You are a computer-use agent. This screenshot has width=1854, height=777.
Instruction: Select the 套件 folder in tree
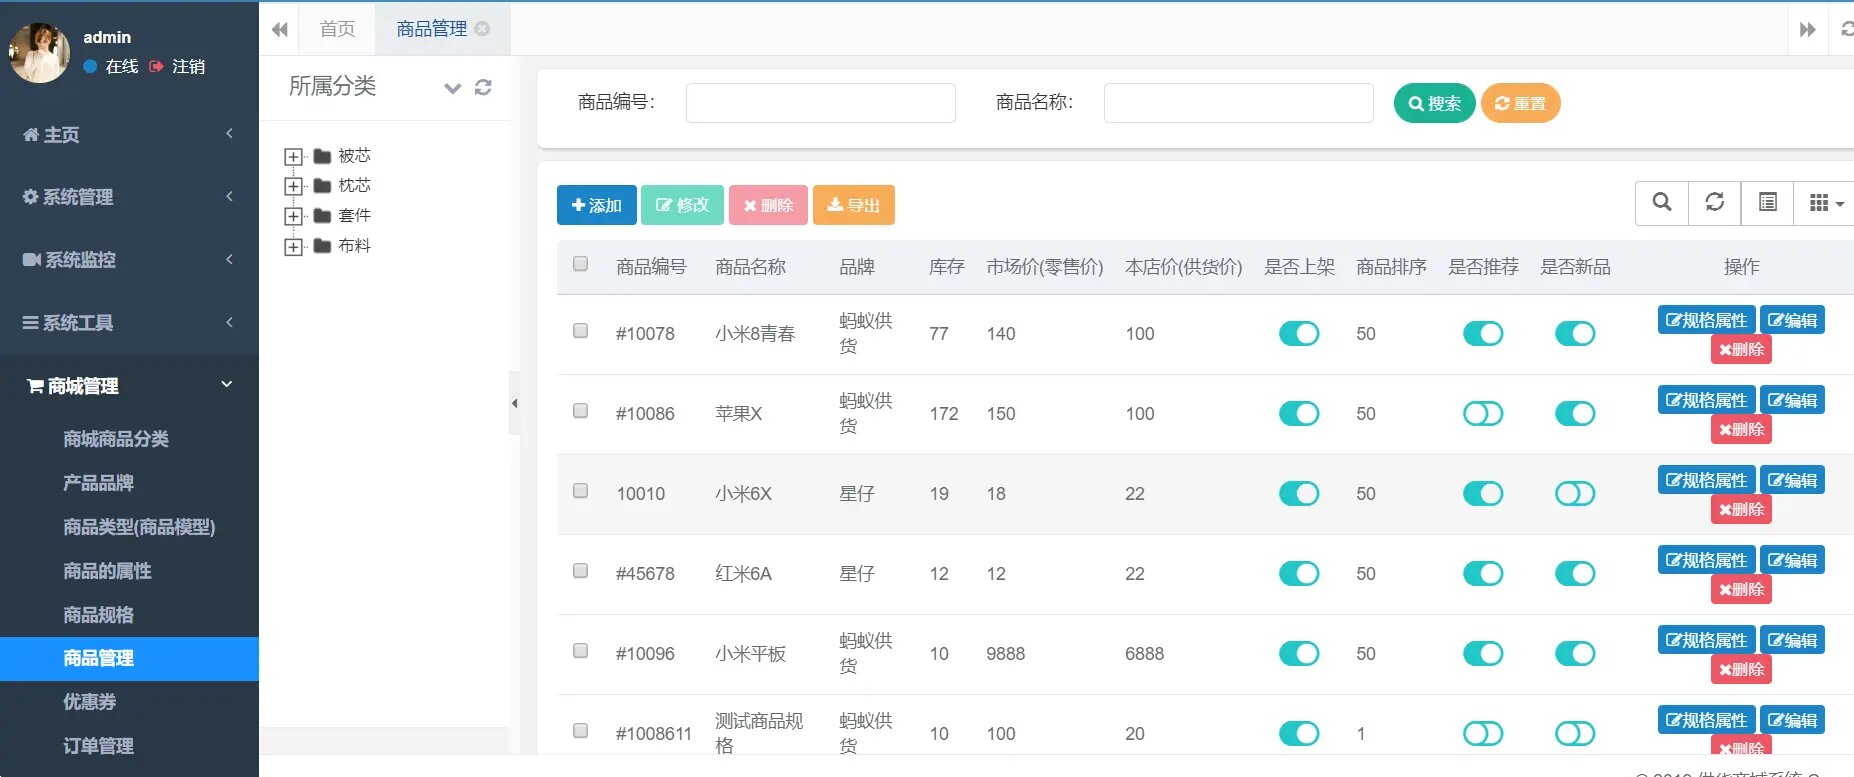tap(343, 216)
